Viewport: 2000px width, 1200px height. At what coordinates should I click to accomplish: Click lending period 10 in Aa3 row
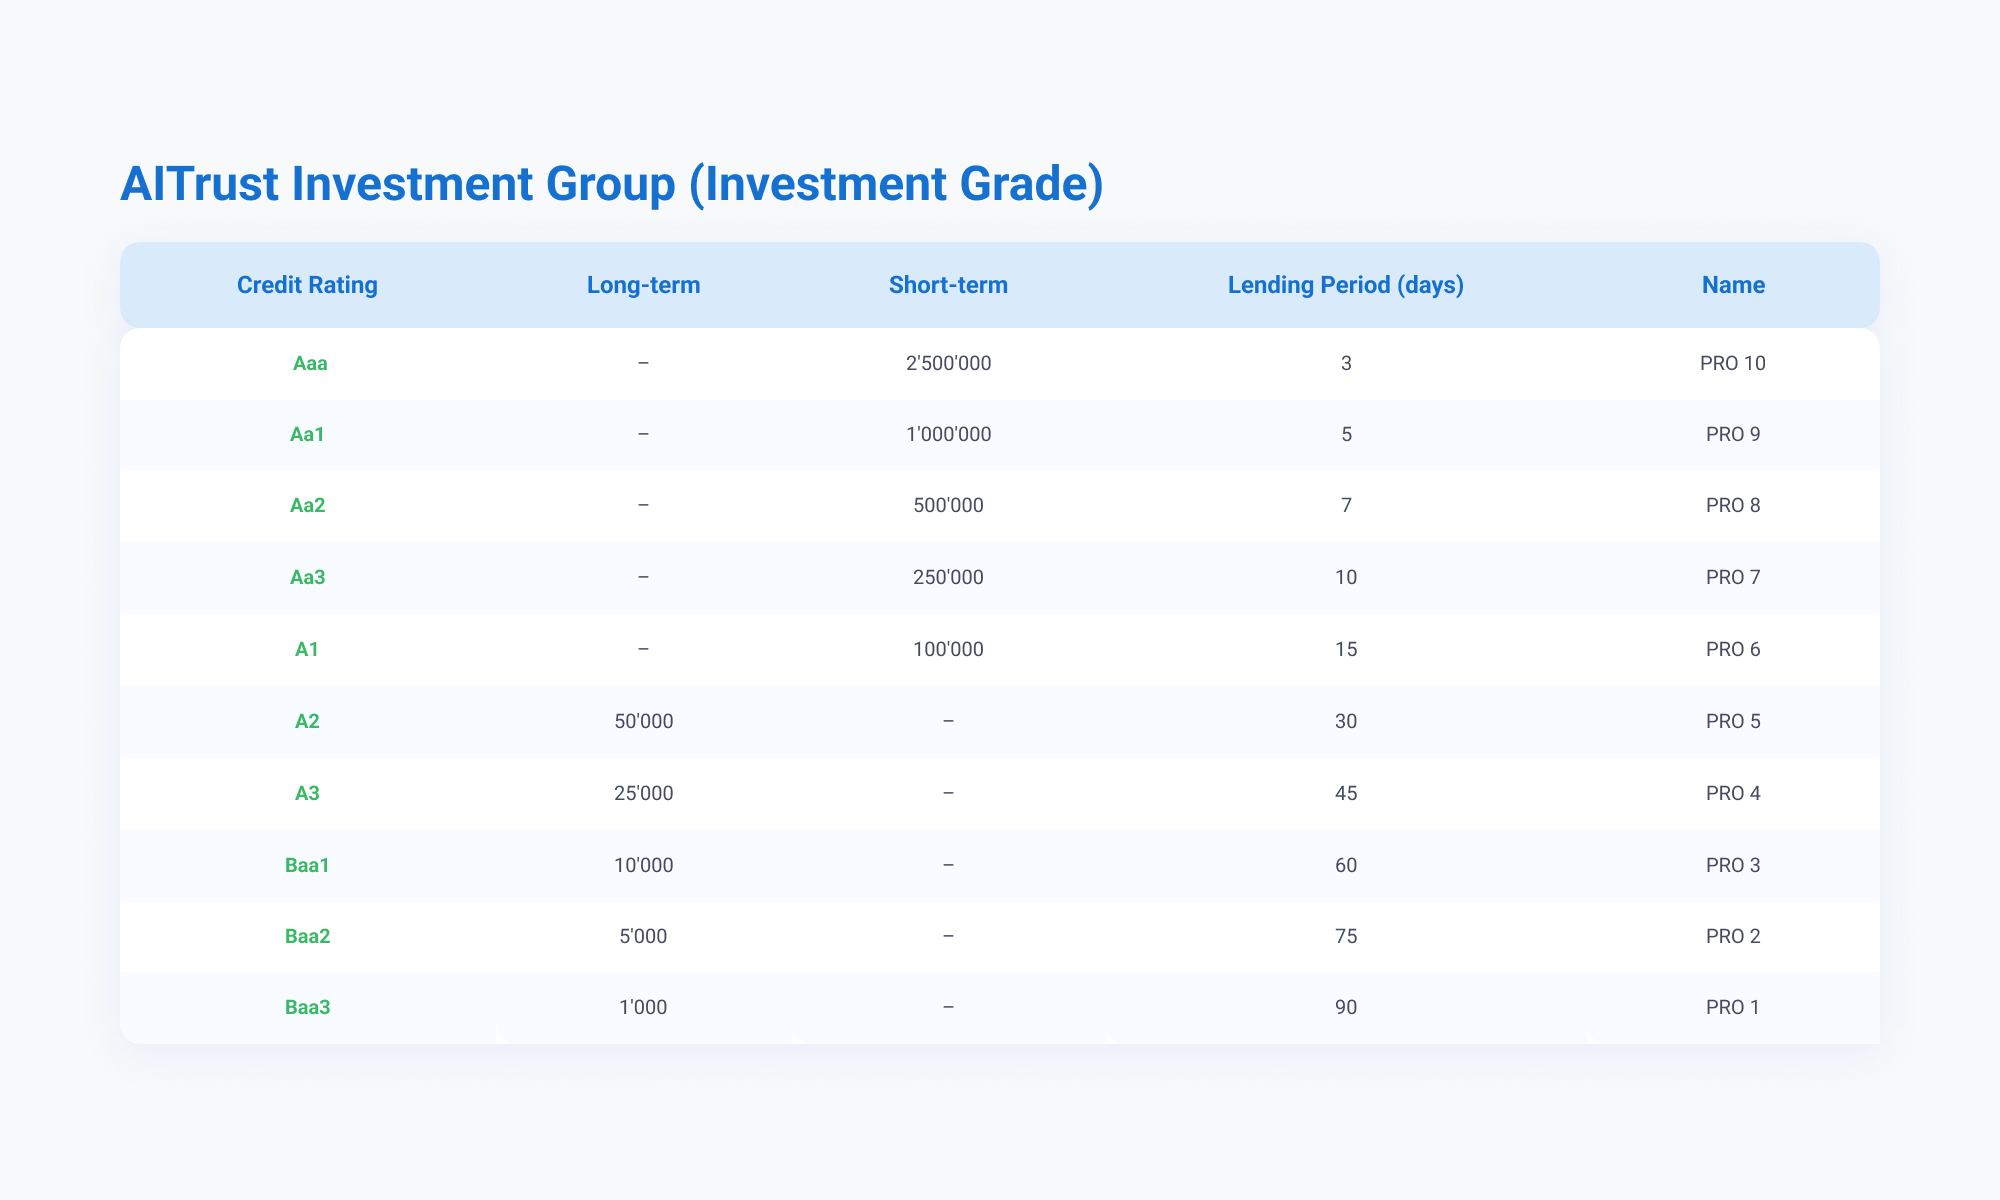coord(1346,578)
